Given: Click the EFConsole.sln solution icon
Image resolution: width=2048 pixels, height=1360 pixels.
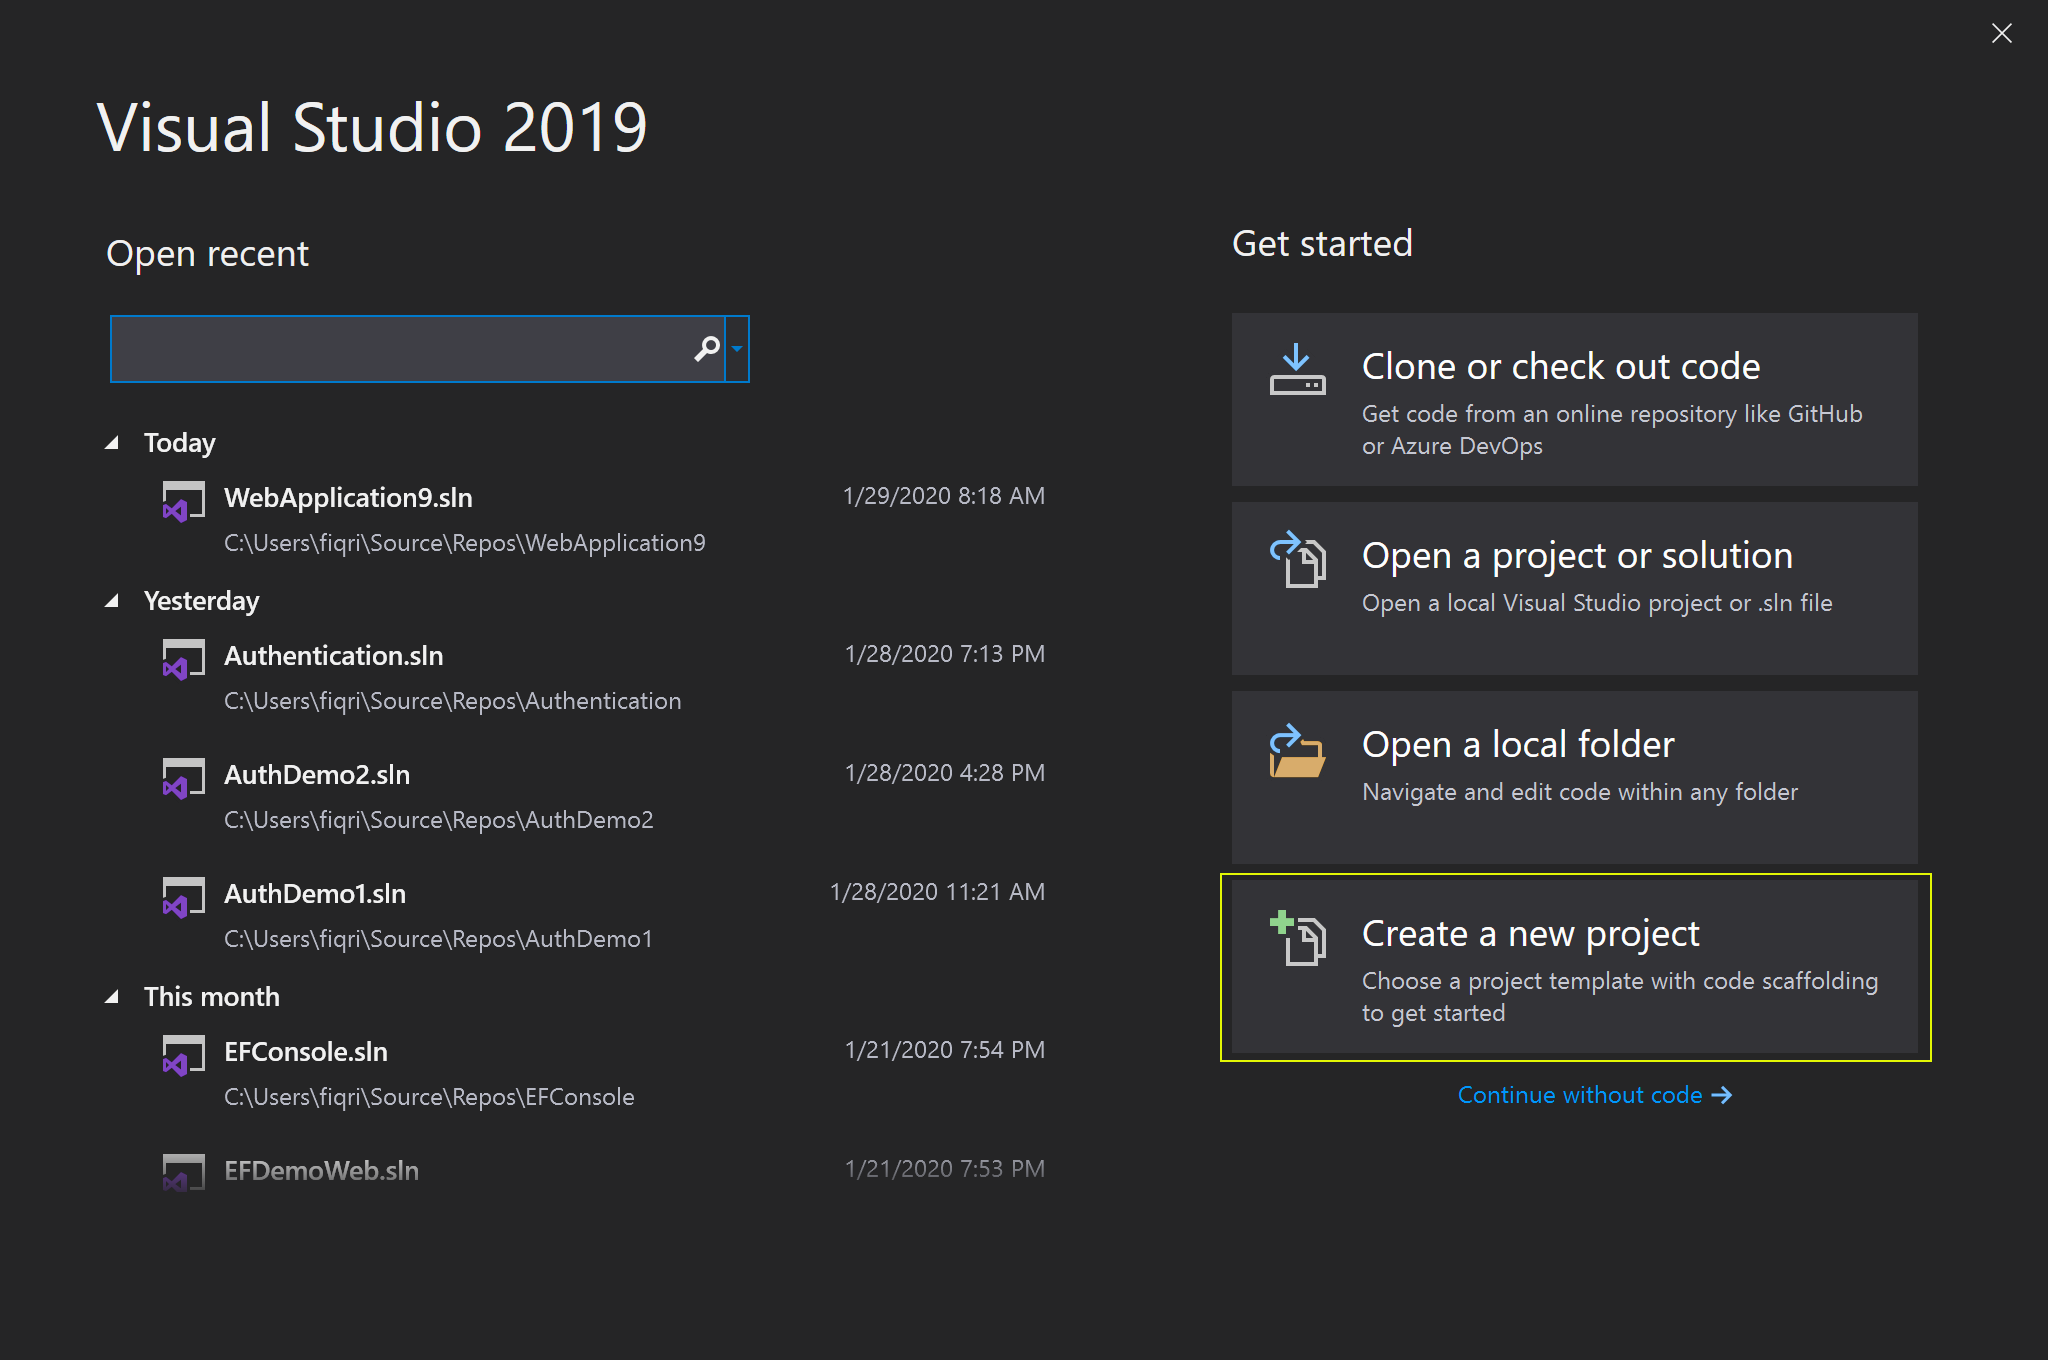Looking at the screenshot, I should click(x=183, y=1055).
